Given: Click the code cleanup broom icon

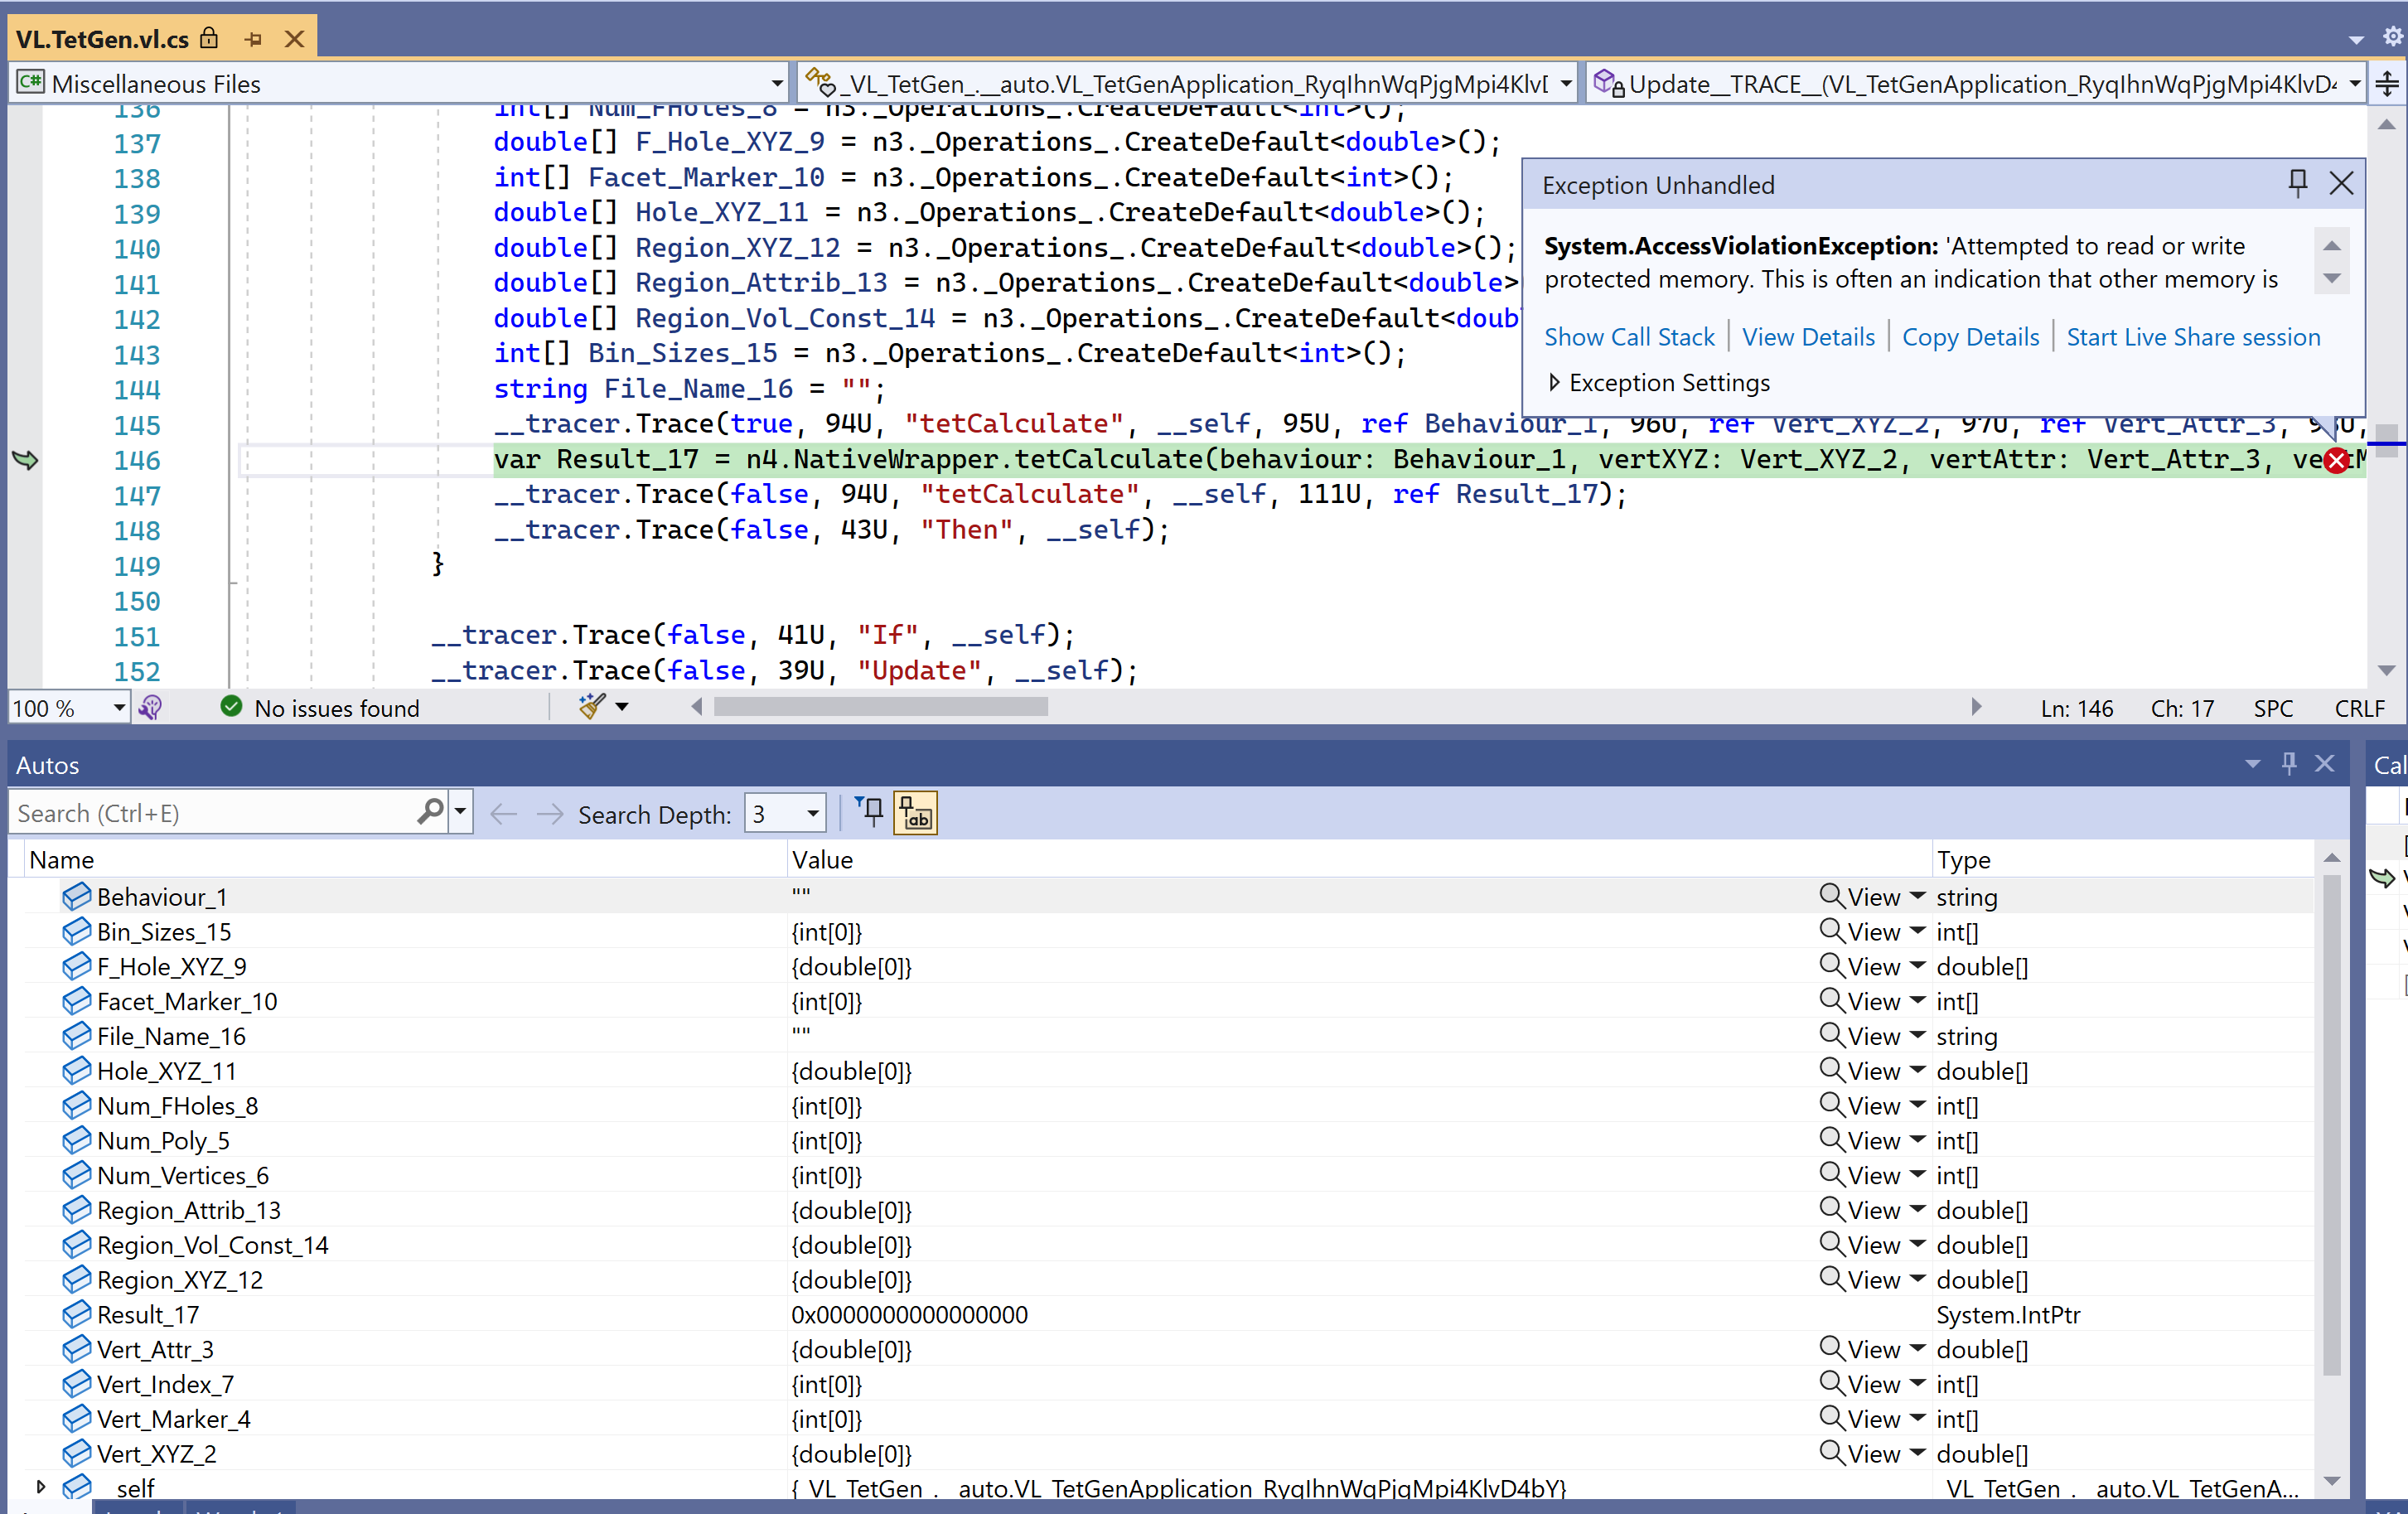Looking at the screenshot, I should coord(592,707).
